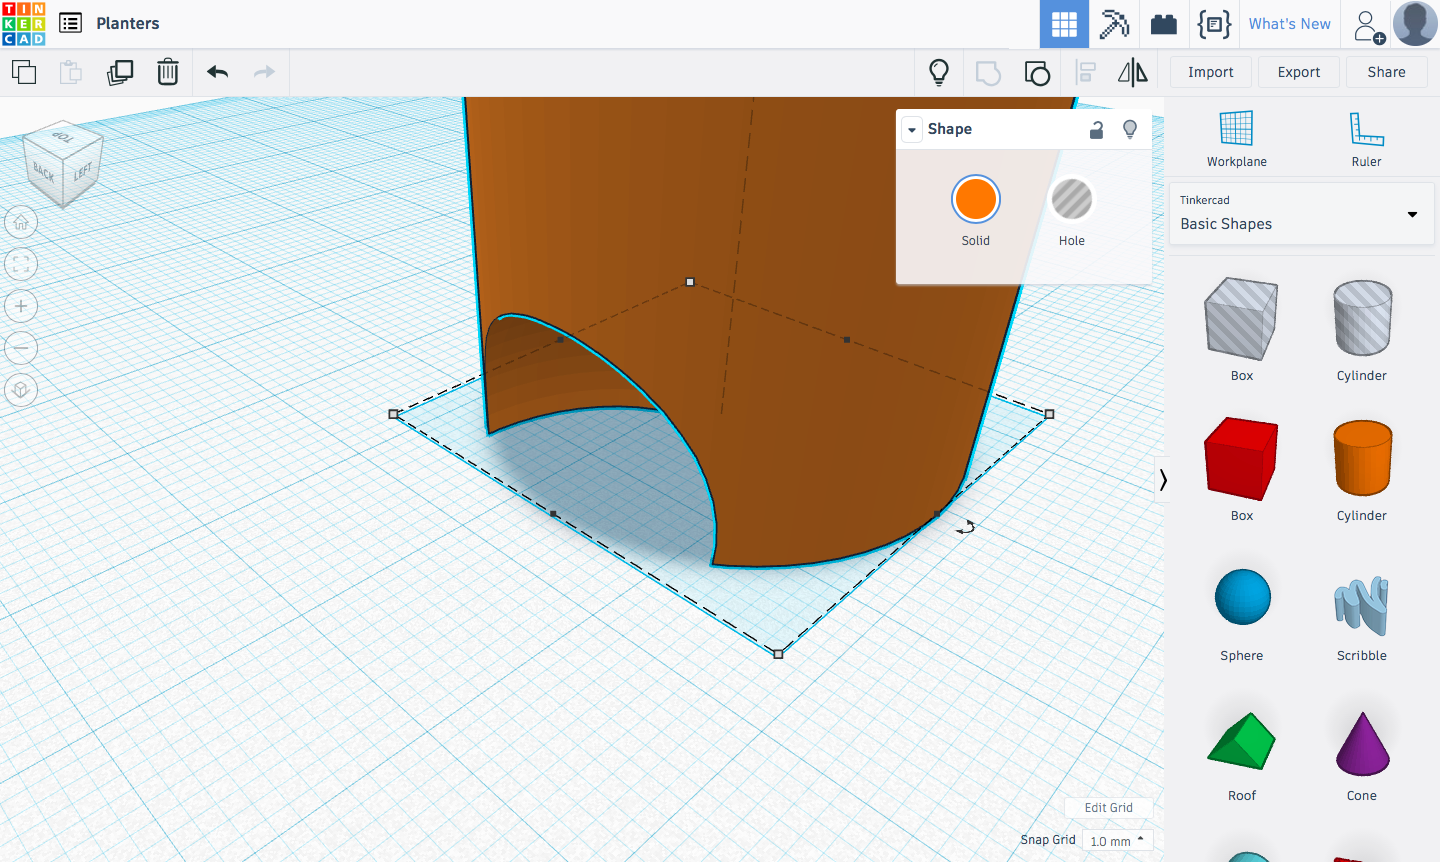Collapse the shapes side panel chevron
This screenshot has width=1440, height=862.
tap(1162, 480)
